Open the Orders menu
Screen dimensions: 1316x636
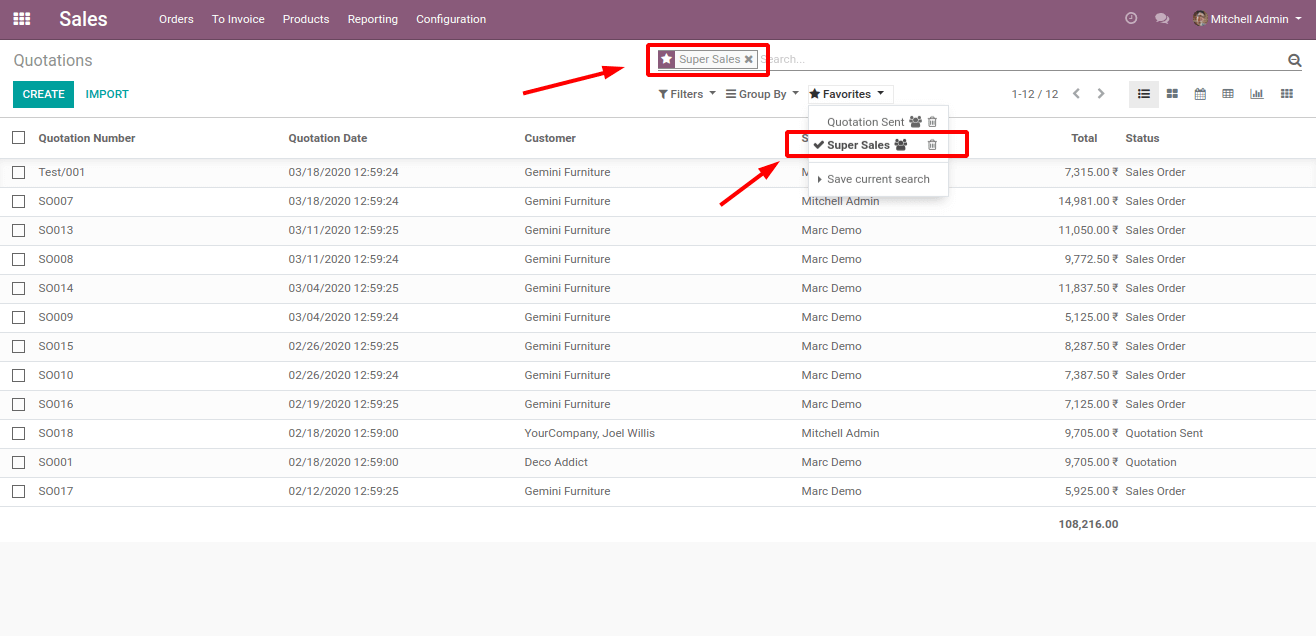[176, 19]
